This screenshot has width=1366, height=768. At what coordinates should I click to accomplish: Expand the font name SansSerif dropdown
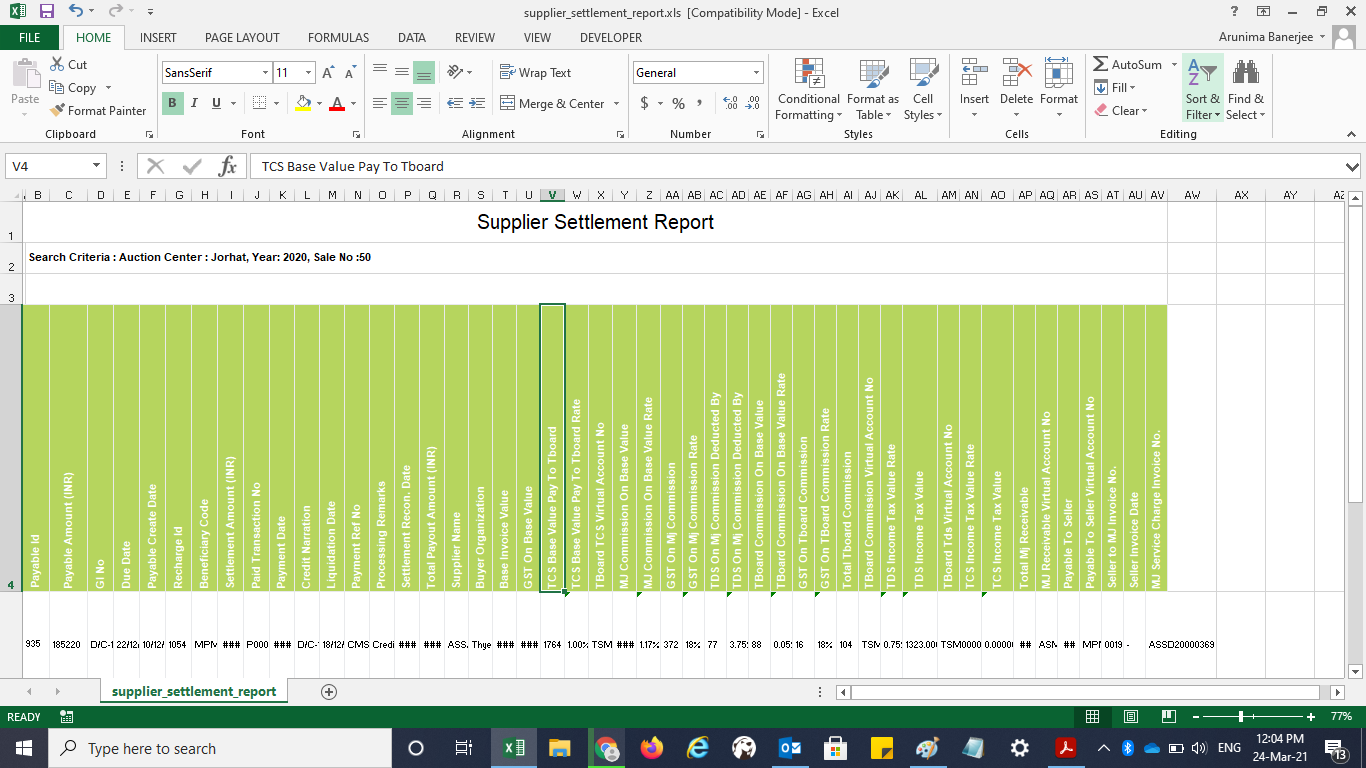pos(265,73)
